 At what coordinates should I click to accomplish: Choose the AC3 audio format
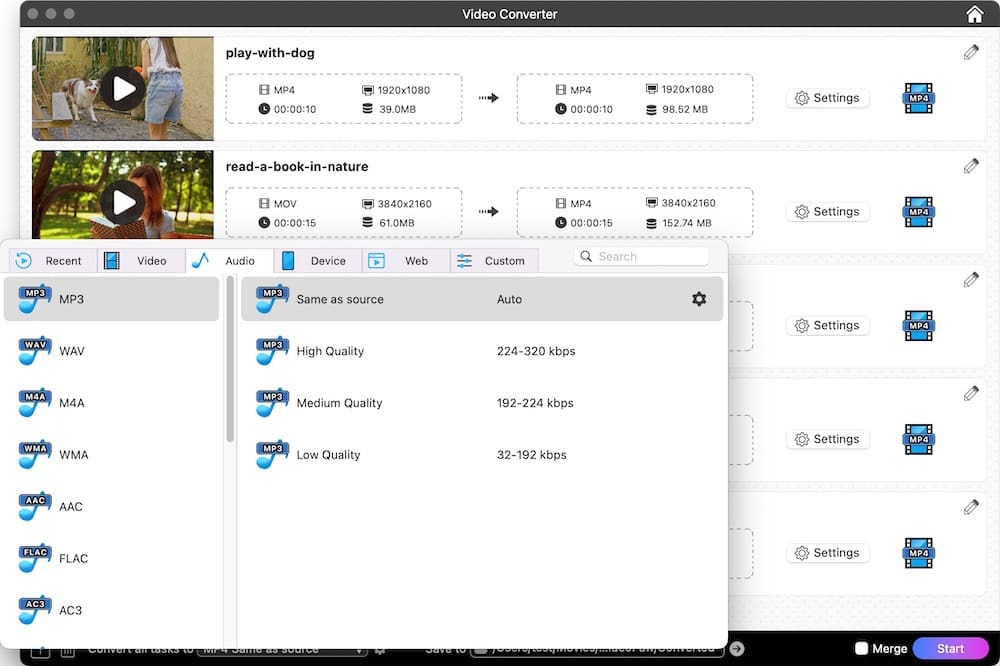(70, 610)
